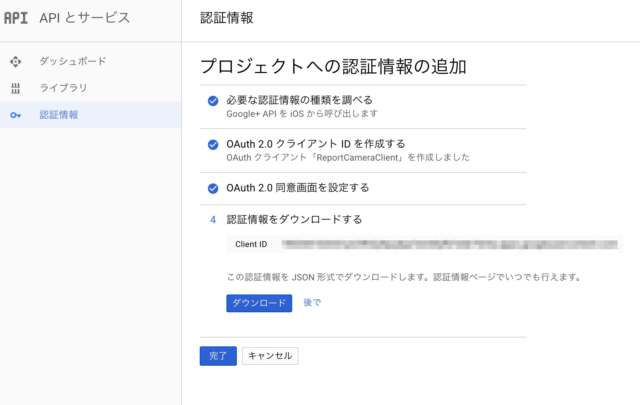Click the key credentials icon
This screenshot has width=640, height=405.
coord(16,115)
